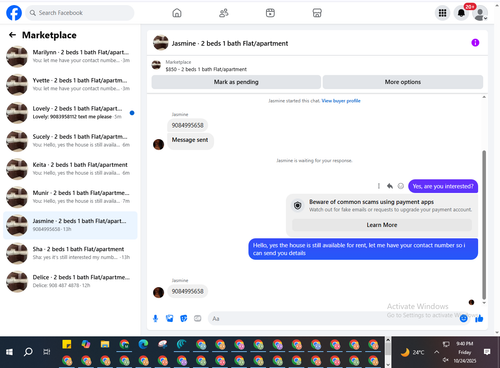Go back using the arrow beside Marketplace
Image resolution: width=500 pixels, height=368 pixels.
12,35
